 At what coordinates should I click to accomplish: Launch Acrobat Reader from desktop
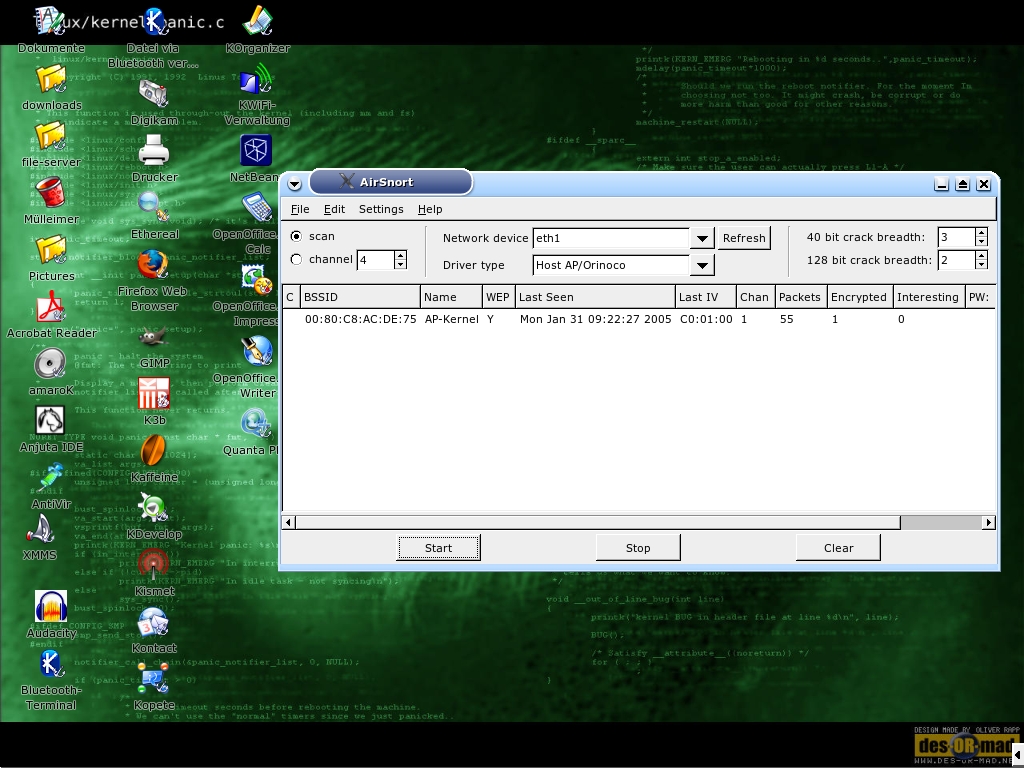click(x=51, y=307)
